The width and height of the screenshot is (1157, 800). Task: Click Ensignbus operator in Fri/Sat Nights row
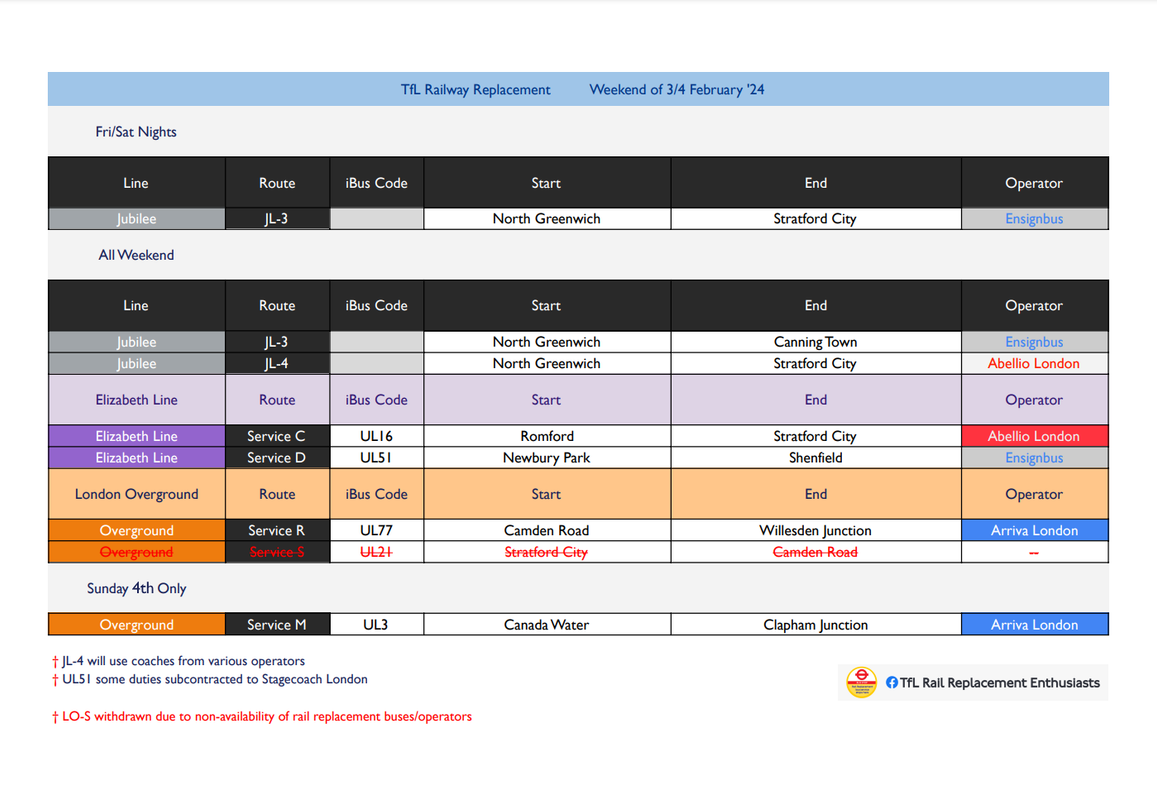1034,218
